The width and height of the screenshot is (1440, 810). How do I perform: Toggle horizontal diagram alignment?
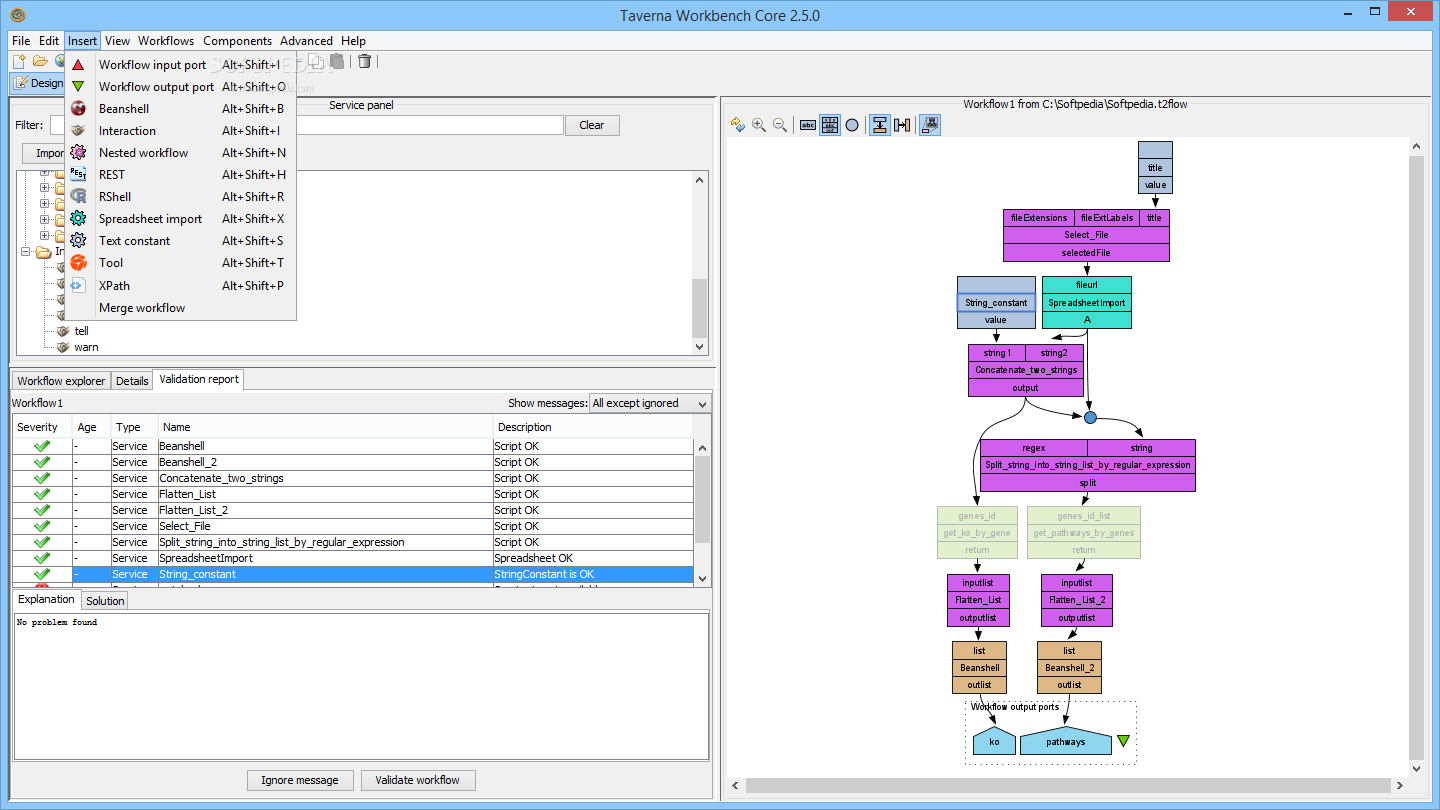click(902, 125)
